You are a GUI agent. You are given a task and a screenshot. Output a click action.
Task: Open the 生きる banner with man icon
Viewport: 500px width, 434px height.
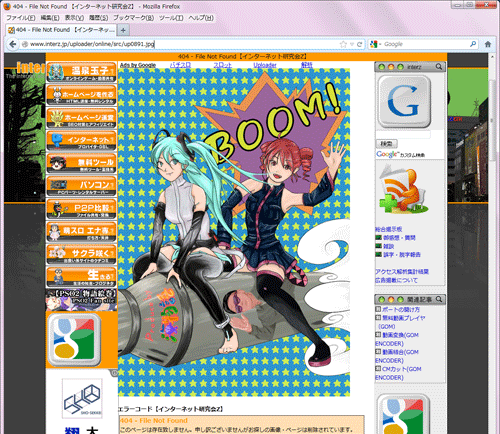point(81,277)
